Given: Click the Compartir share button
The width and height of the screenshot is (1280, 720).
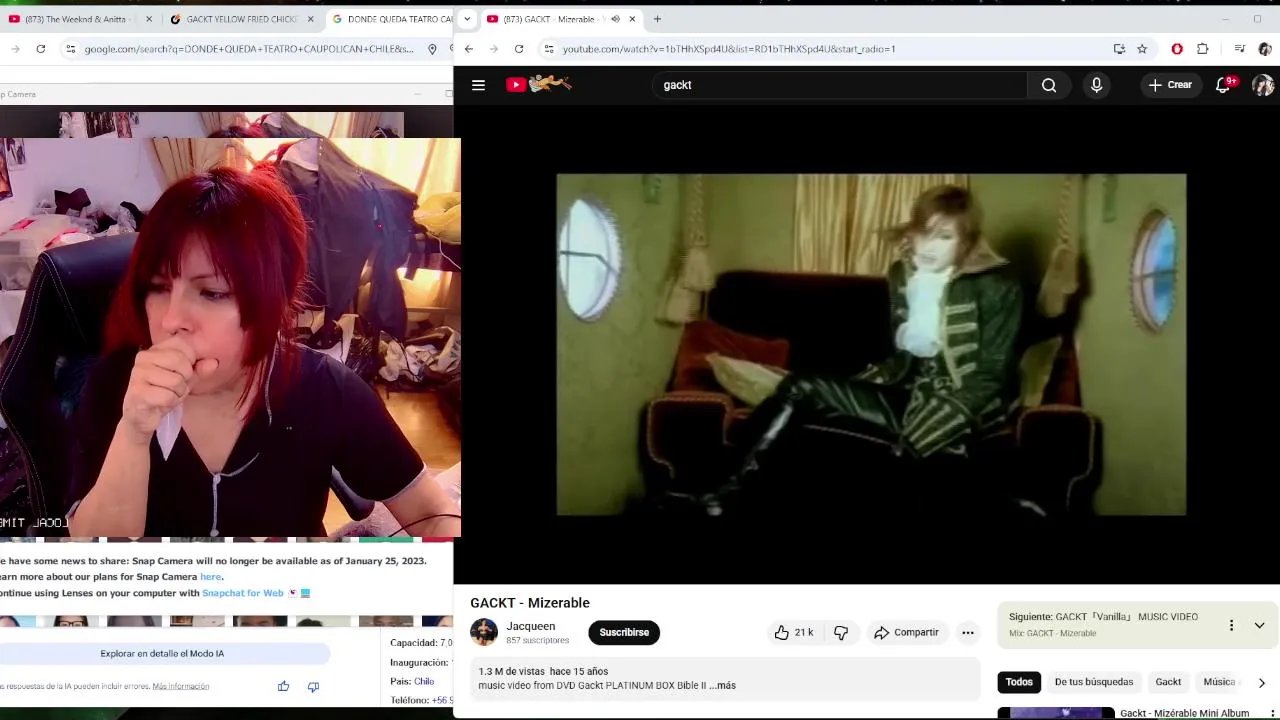Looking at the screenshot, I should (x=906, y=632).
